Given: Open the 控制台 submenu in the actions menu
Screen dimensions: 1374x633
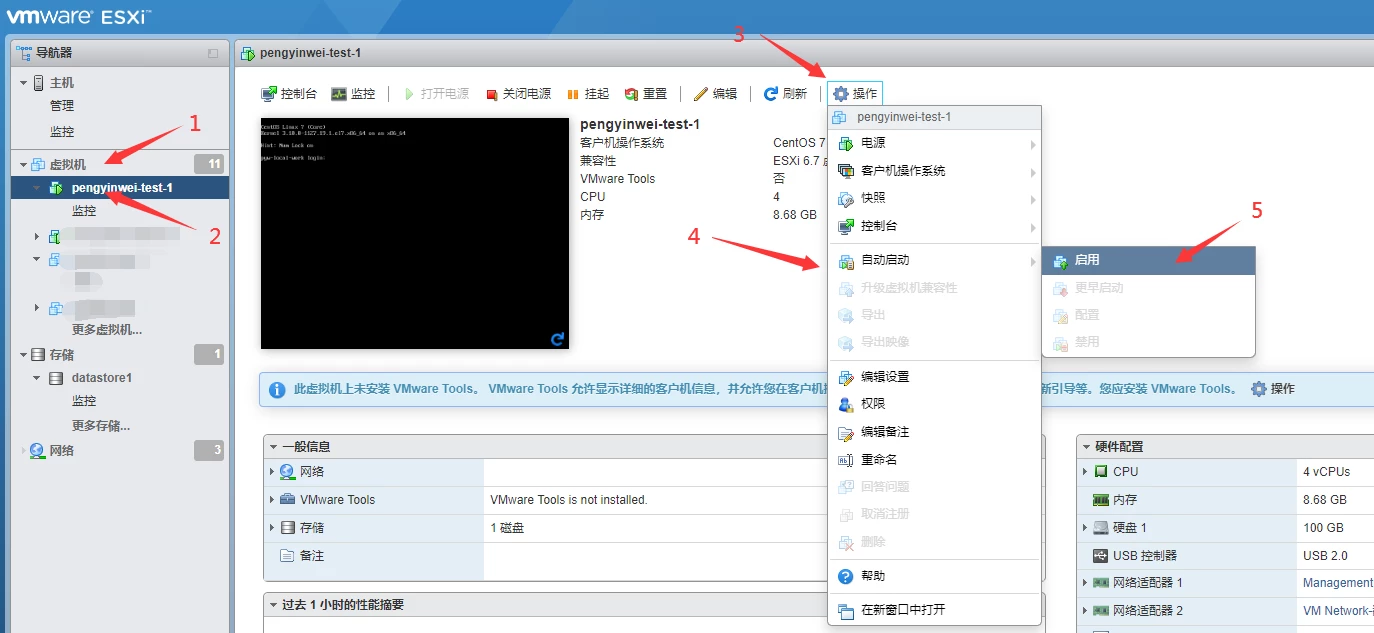Looking at the screenshot, I should 935,226.
